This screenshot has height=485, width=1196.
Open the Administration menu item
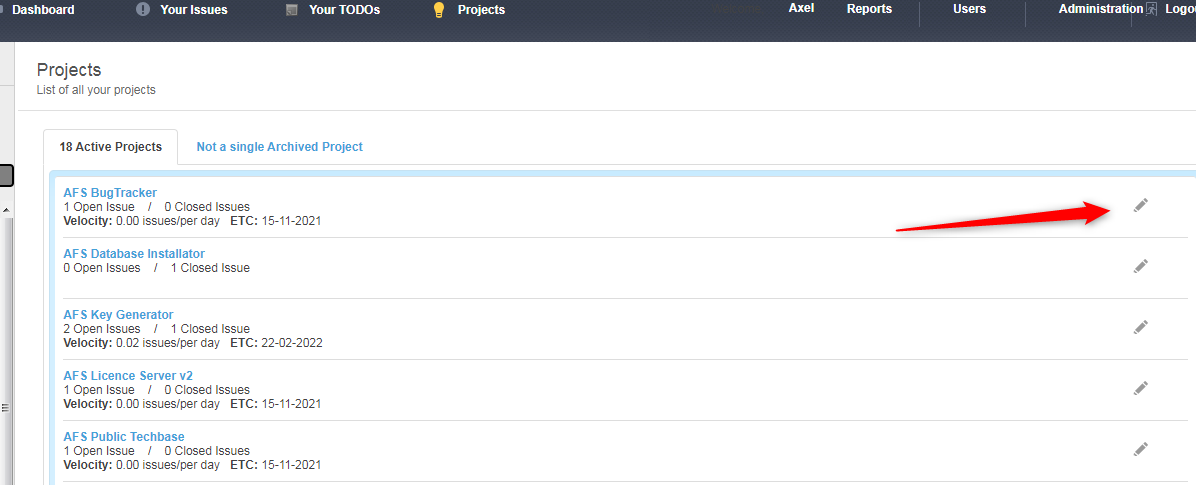pos(1101,9)
